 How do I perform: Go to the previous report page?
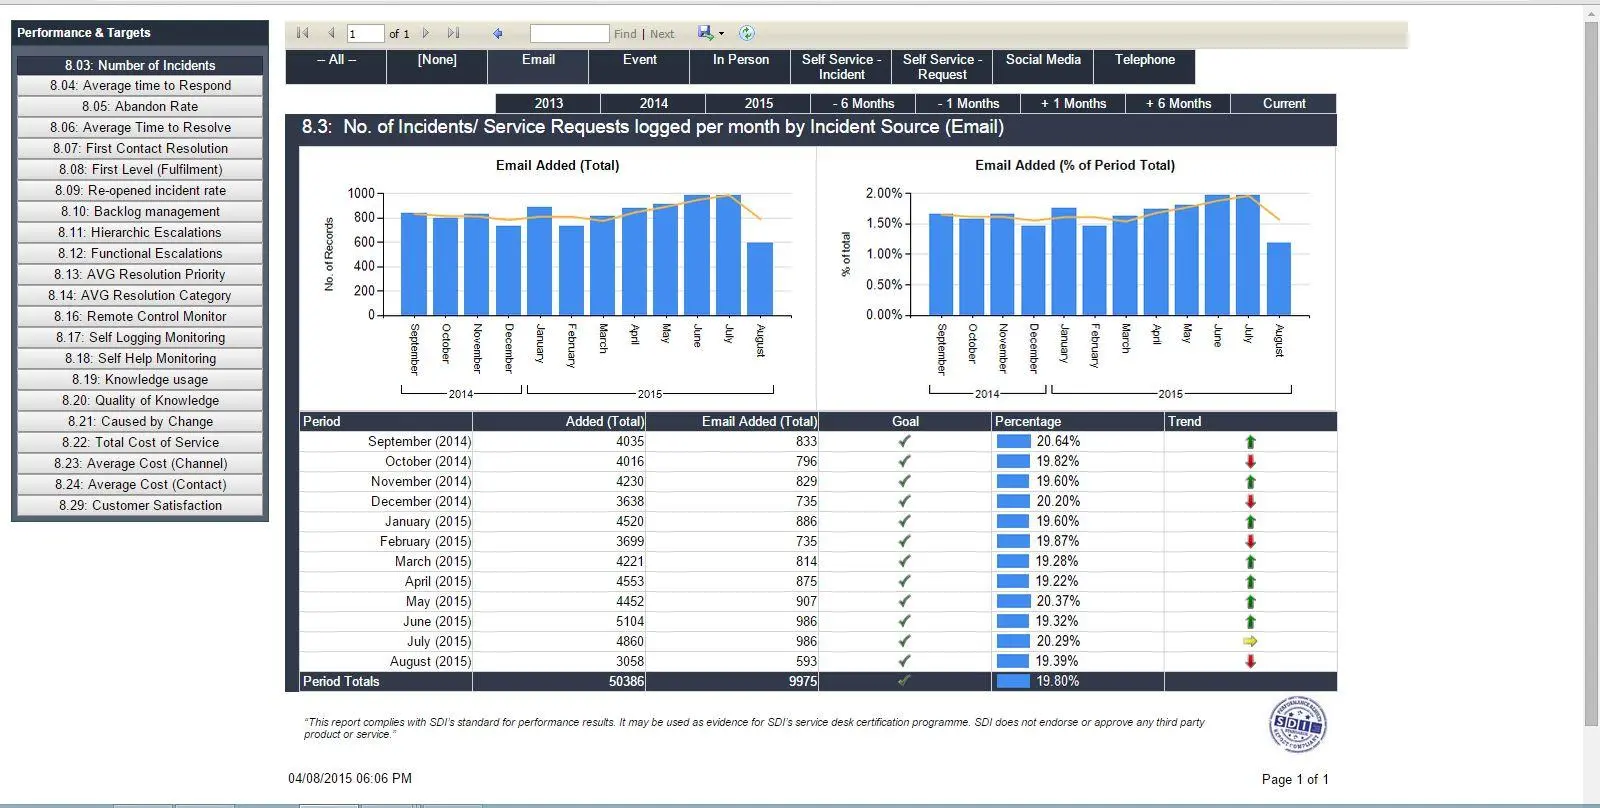point(331,33)
